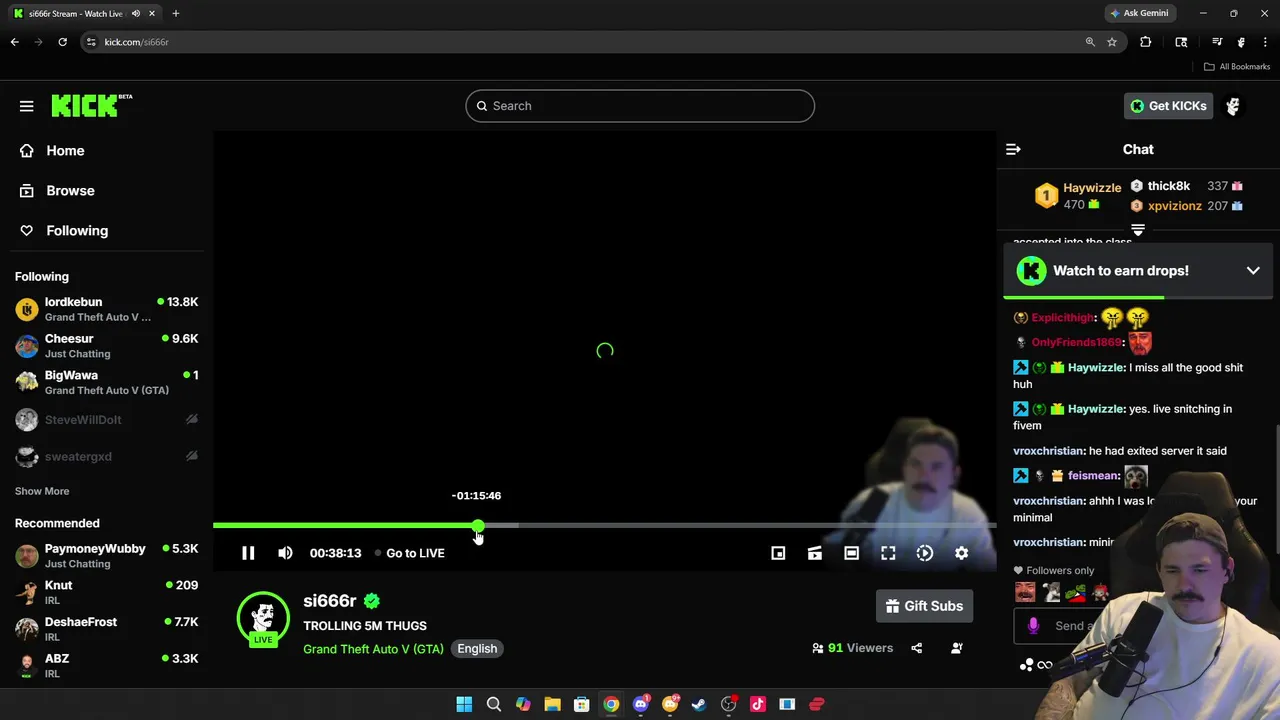Switch the player to fullscreen
This screenshot has width=1280, height=720.
click(888, 553)
